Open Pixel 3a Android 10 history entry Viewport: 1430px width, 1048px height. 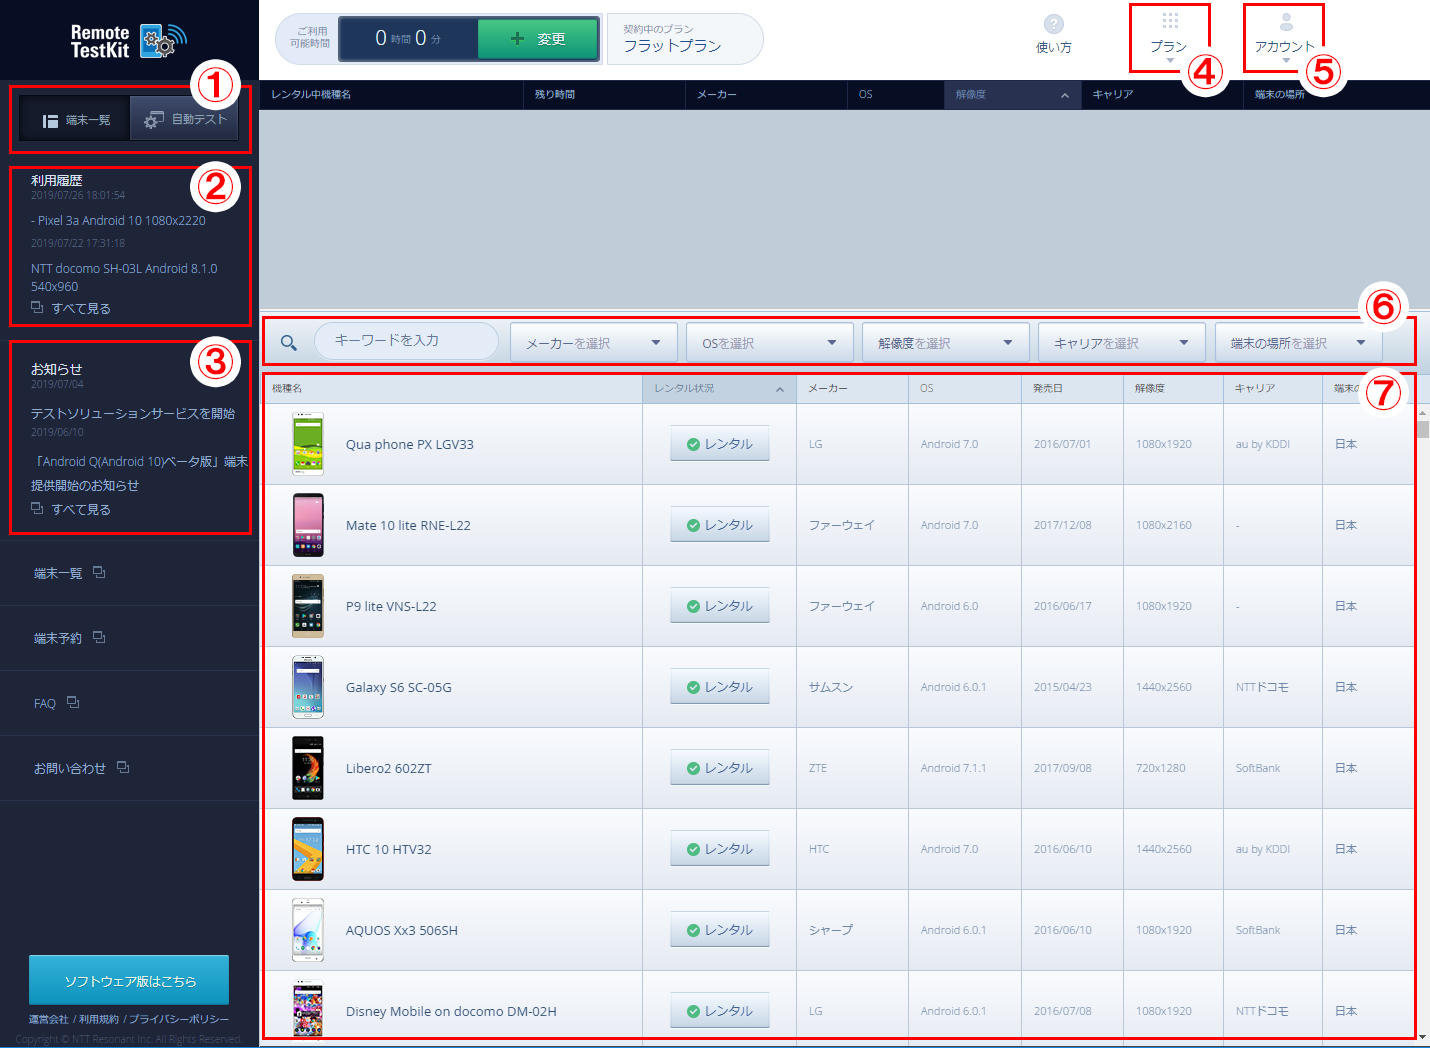pyautogui.click(x=118, y=220)
